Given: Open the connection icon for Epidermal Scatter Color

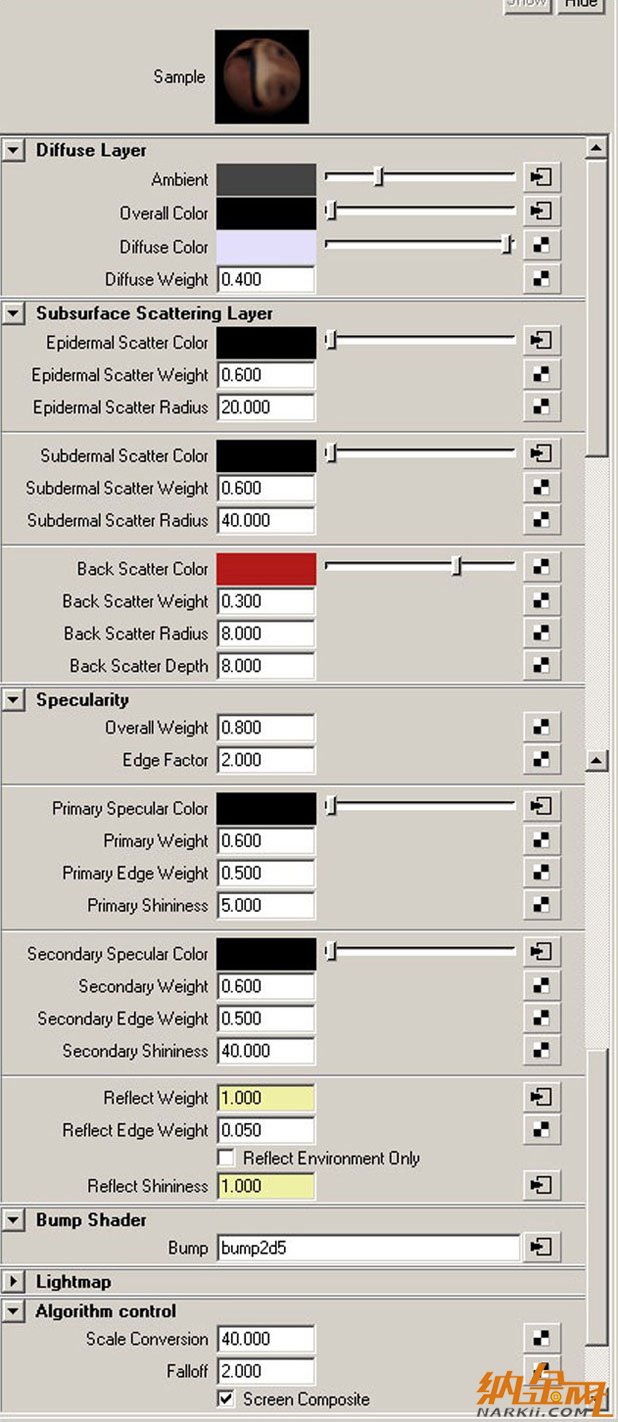Looking at the screenshot, I should point(542,341).
